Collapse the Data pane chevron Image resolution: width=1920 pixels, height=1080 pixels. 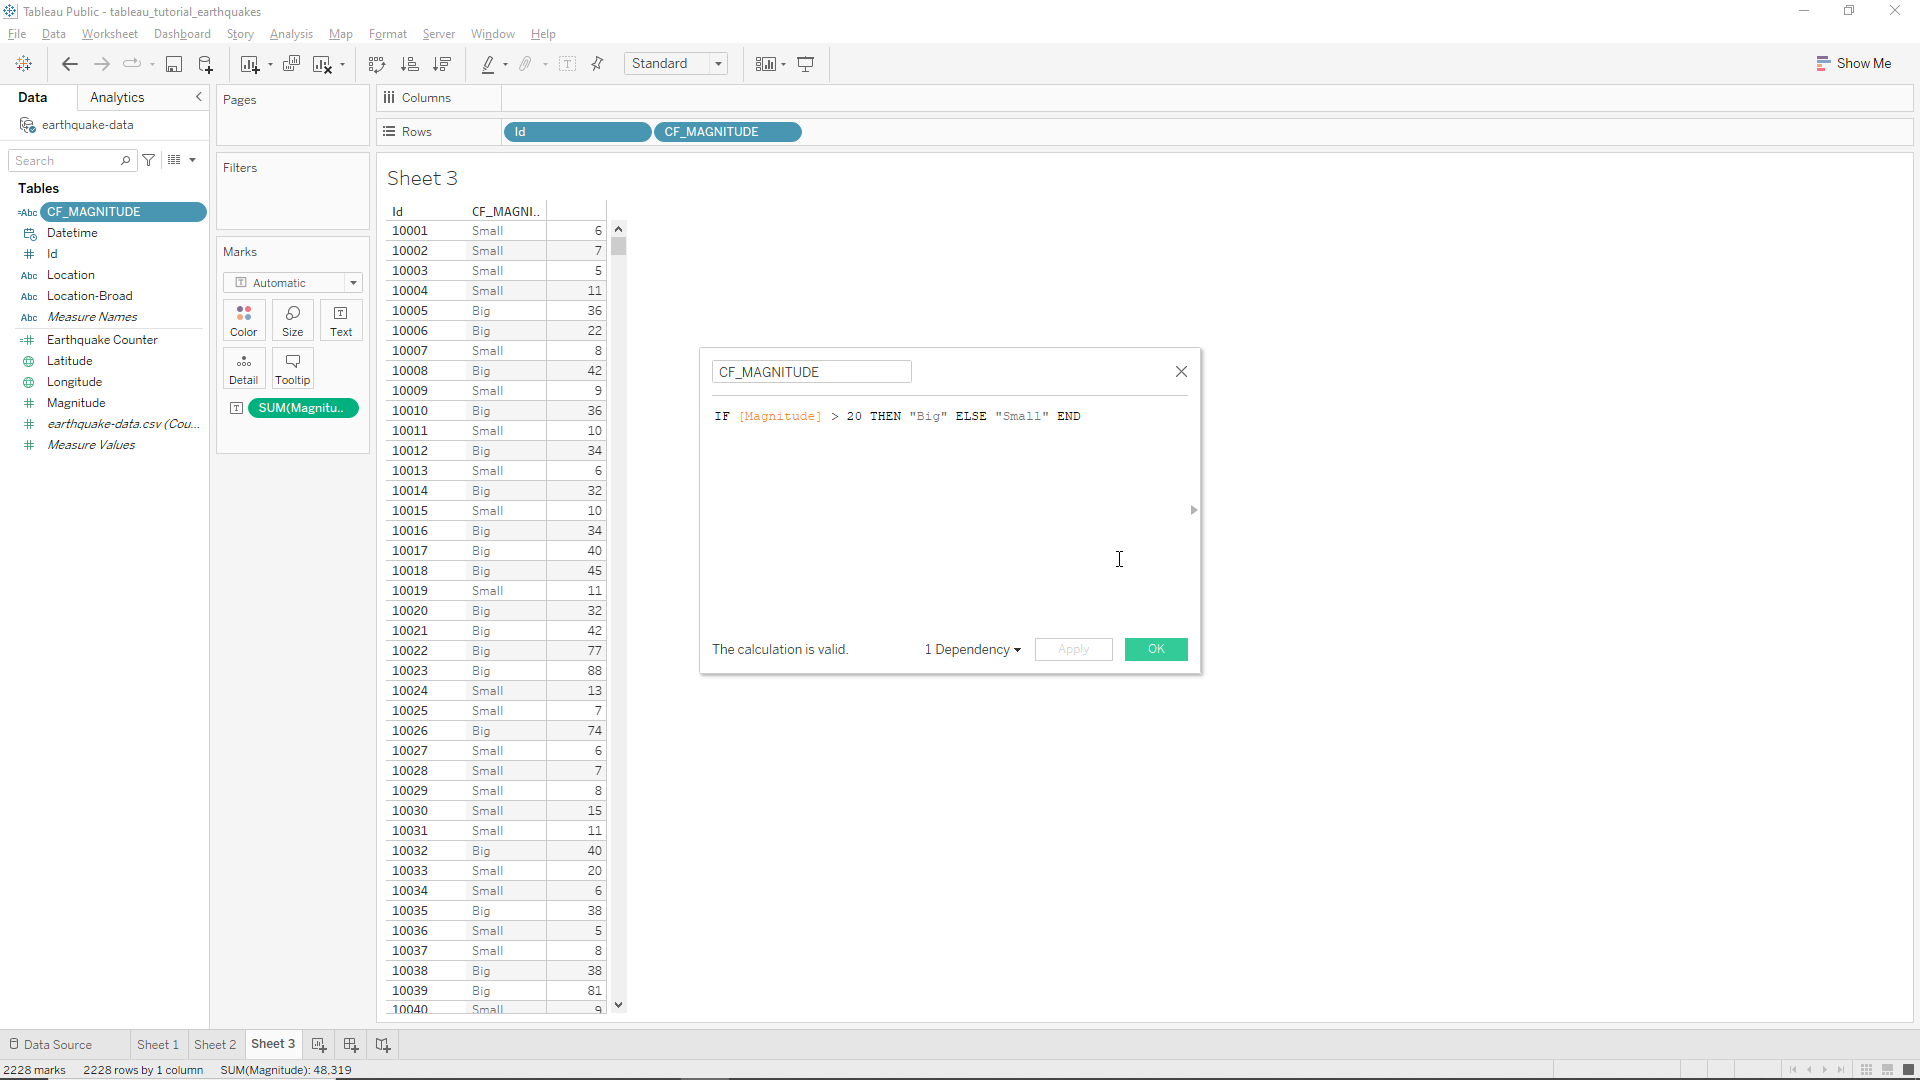coord(198,97)
